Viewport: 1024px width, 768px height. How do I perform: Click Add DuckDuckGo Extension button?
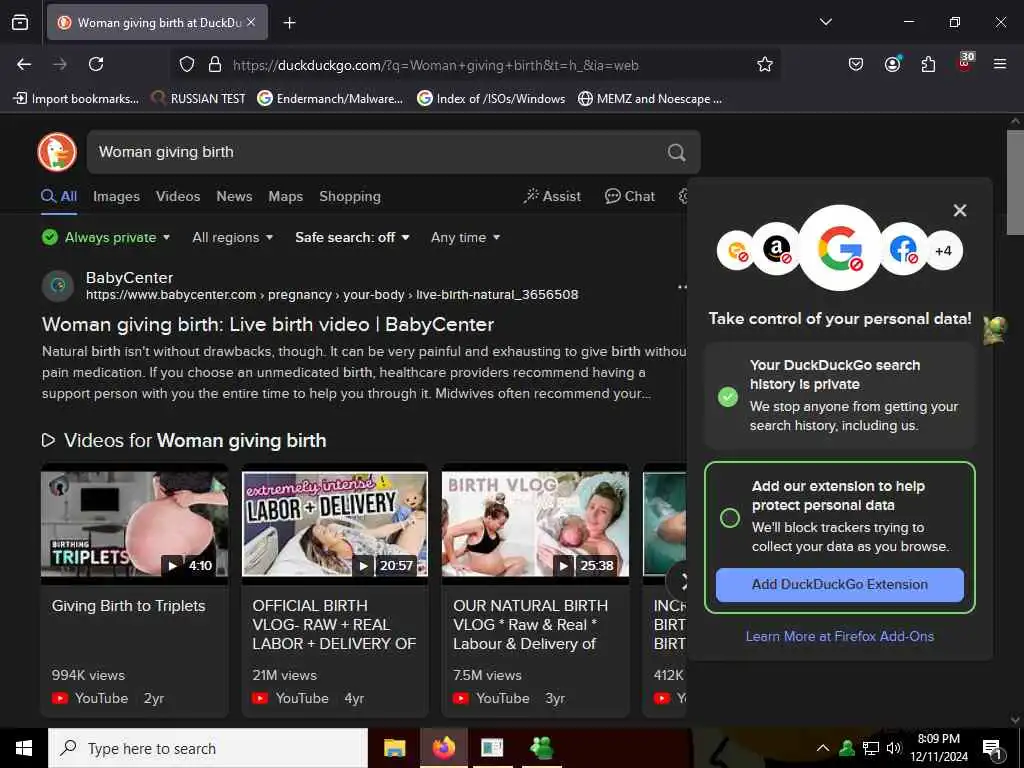click(x=839, y=584)
